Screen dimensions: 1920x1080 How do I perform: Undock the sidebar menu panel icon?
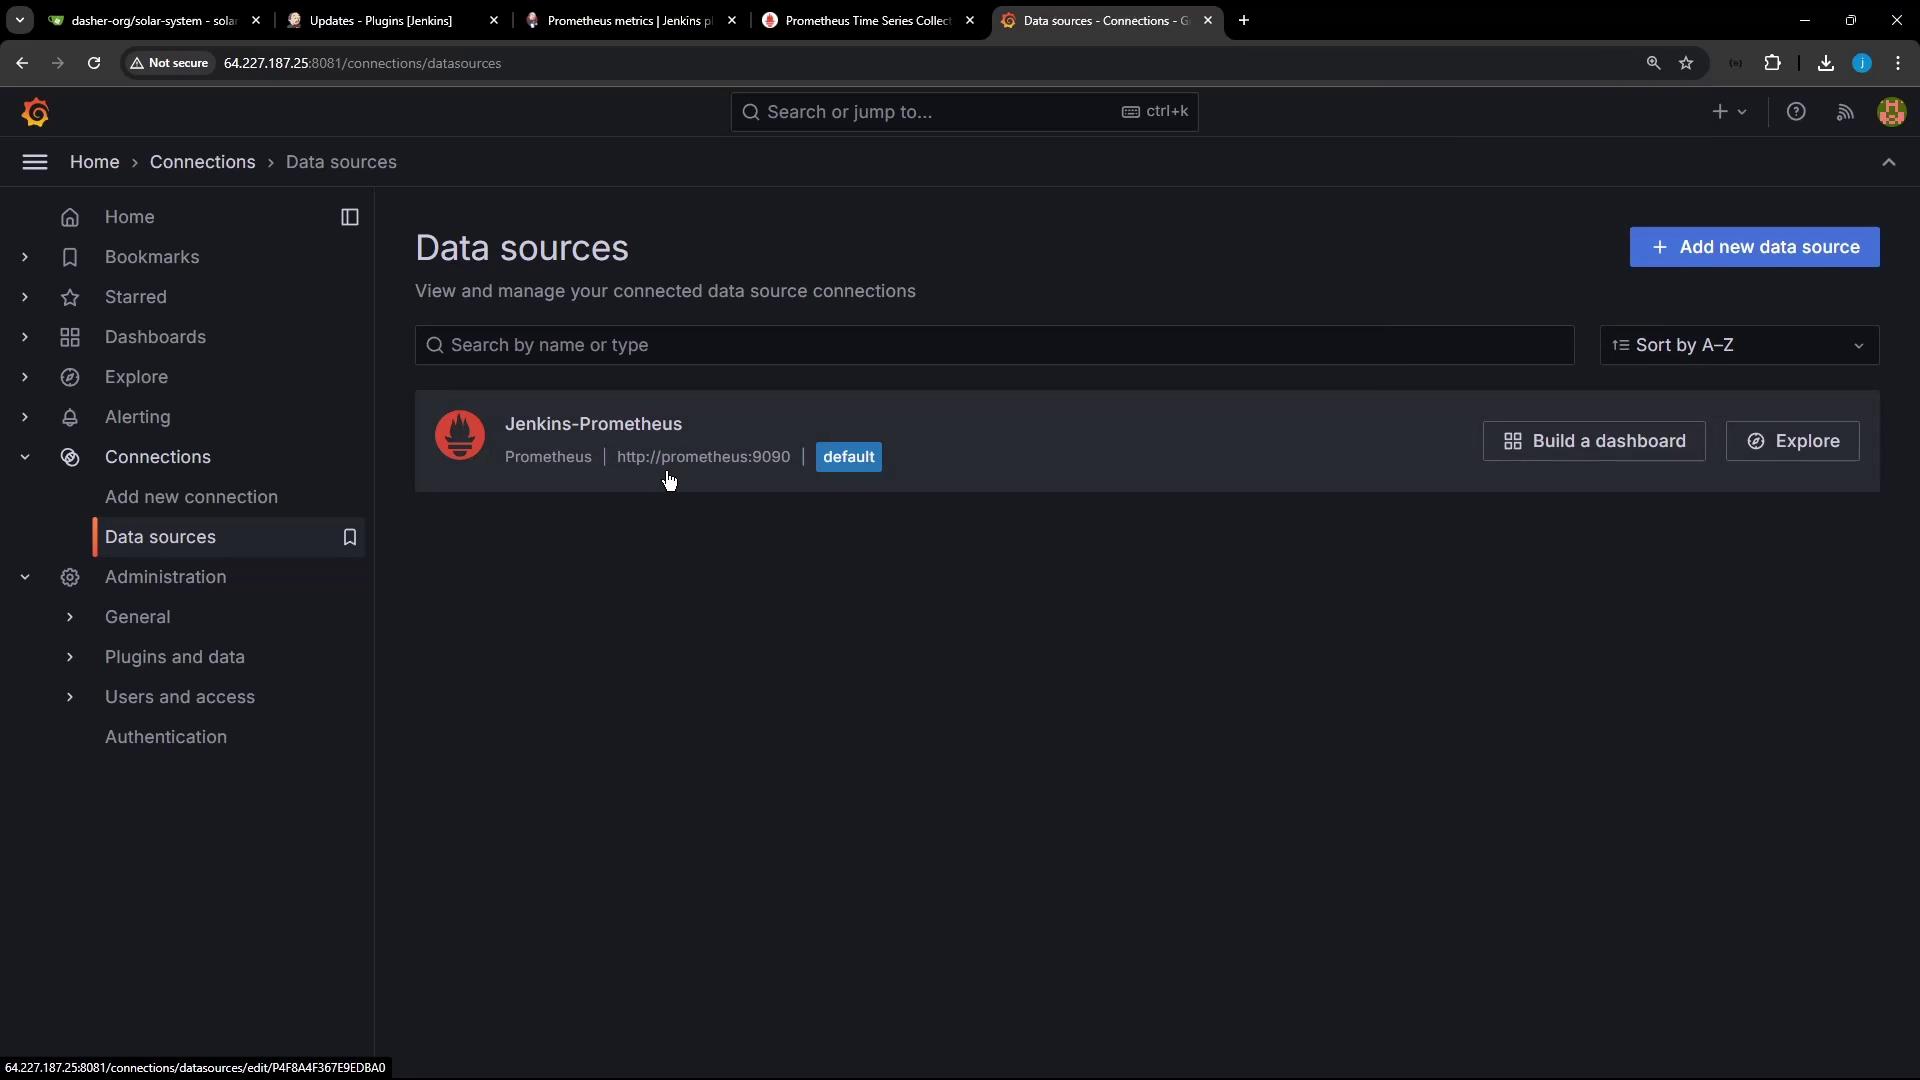tap(350, 217)
